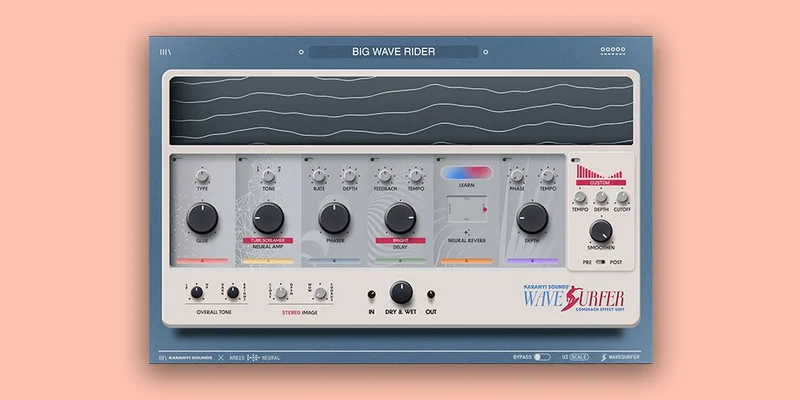Click the IN level LED
Screen dimensions: 800x400
pos(371,294)
